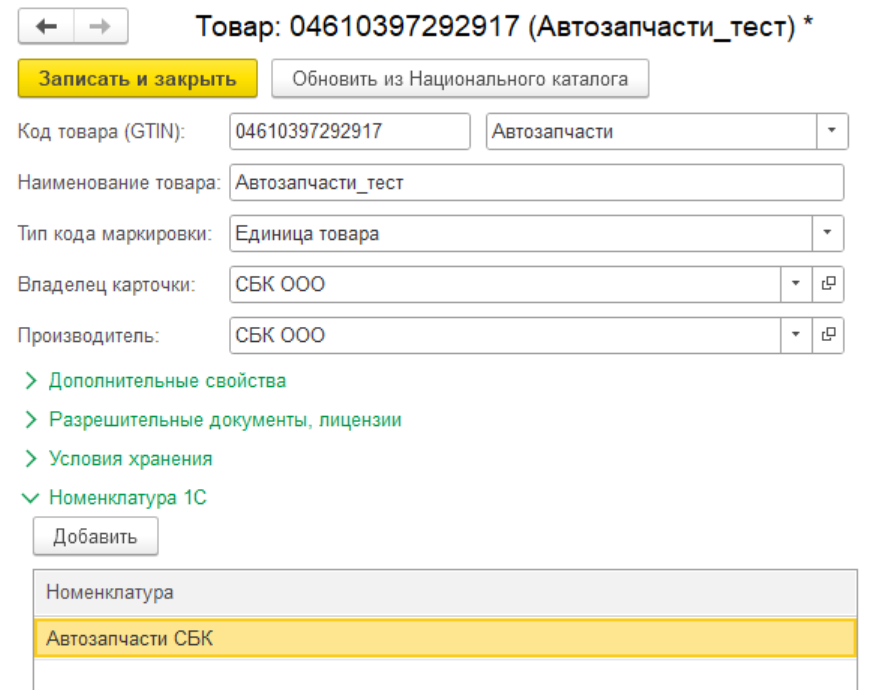The image size is (875, 690).
Task: Click the Производитель field containing СБК ООО
Action: click(504, 335)
